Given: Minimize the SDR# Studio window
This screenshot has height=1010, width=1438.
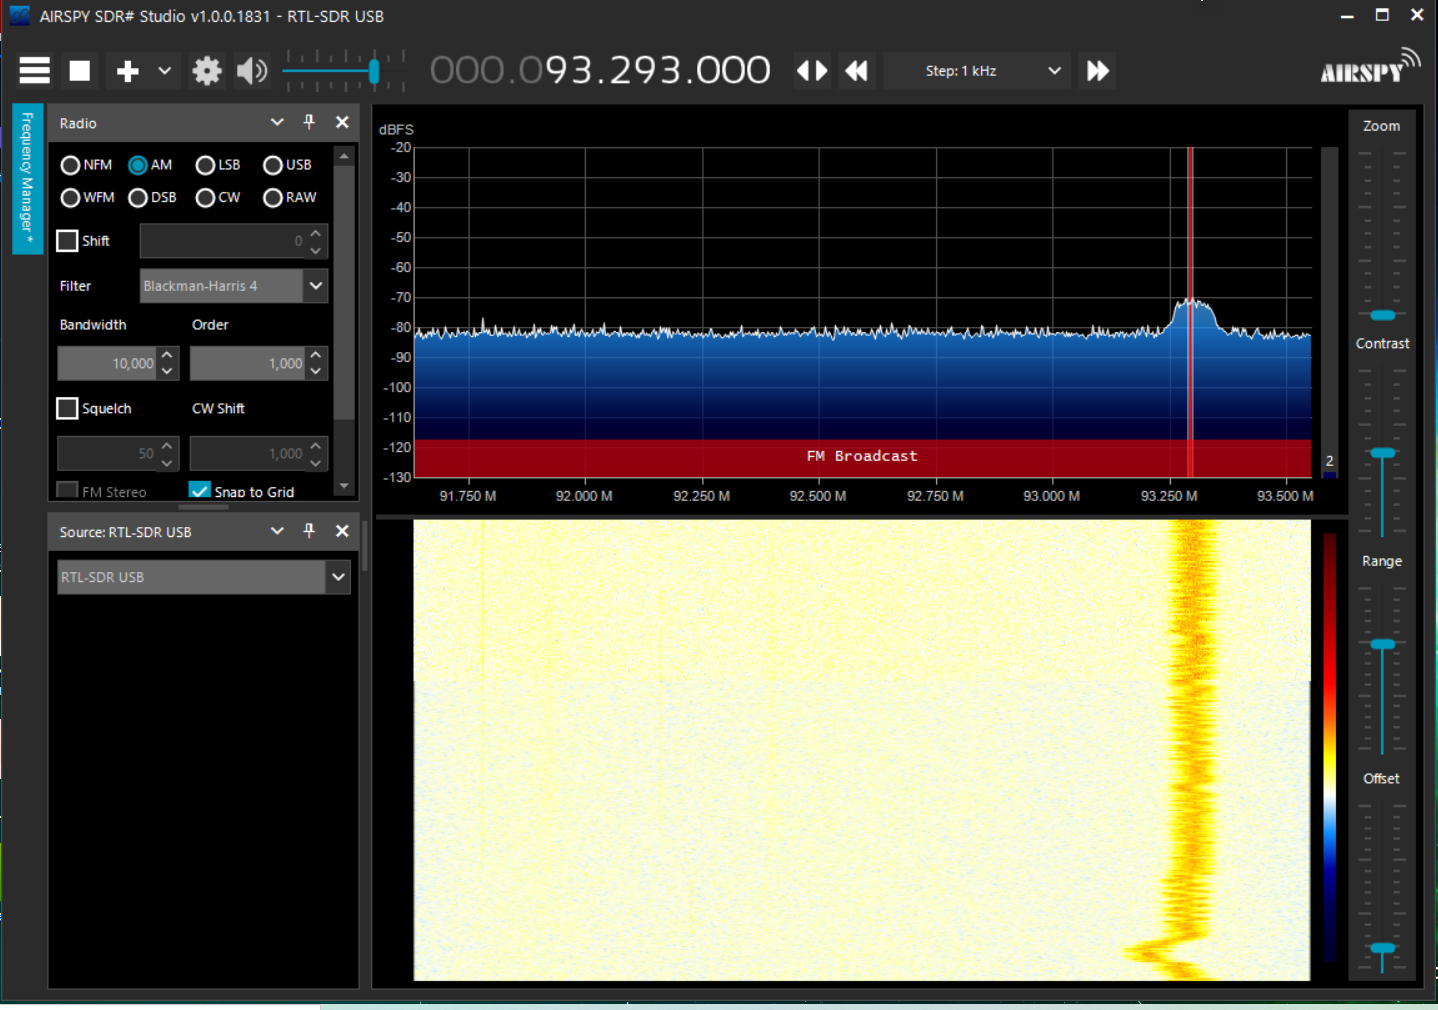Looking at the screenshot, I should point(1347,16).
